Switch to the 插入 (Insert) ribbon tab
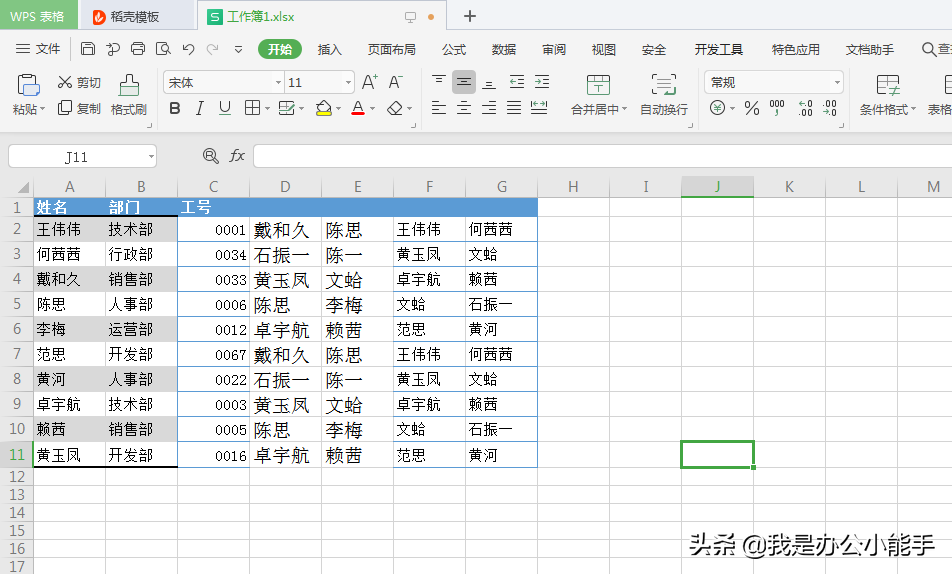Image resolution: width=952 pixels, height=574 pixels. coord(329,49)
